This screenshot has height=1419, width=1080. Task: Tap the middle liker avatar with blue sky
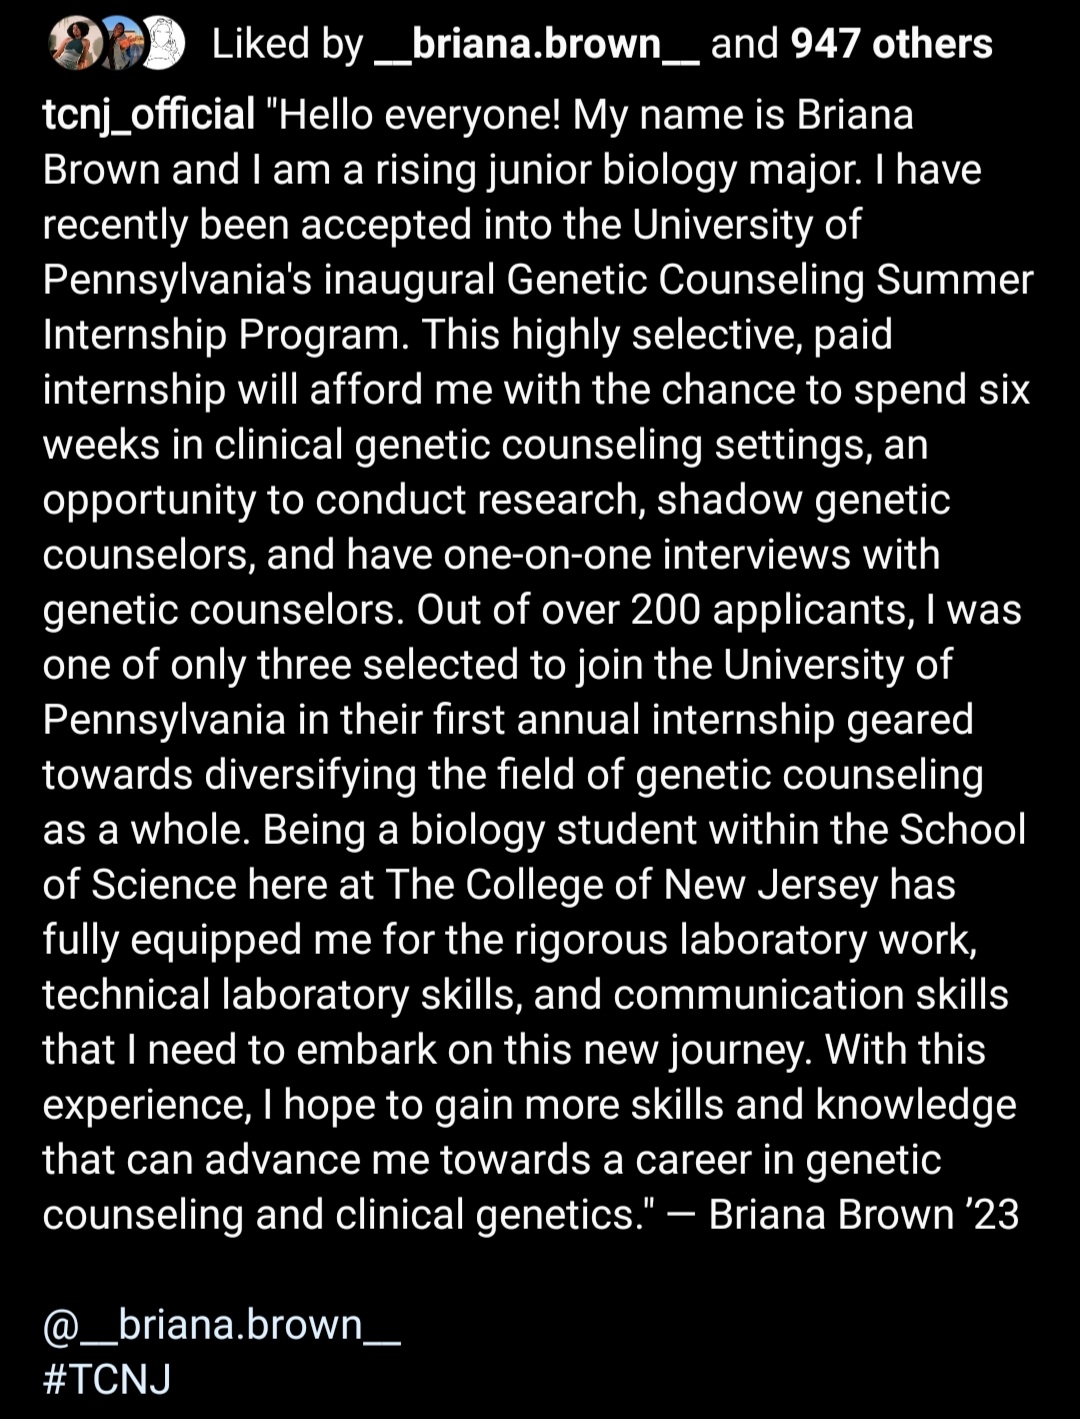(121, 44)
